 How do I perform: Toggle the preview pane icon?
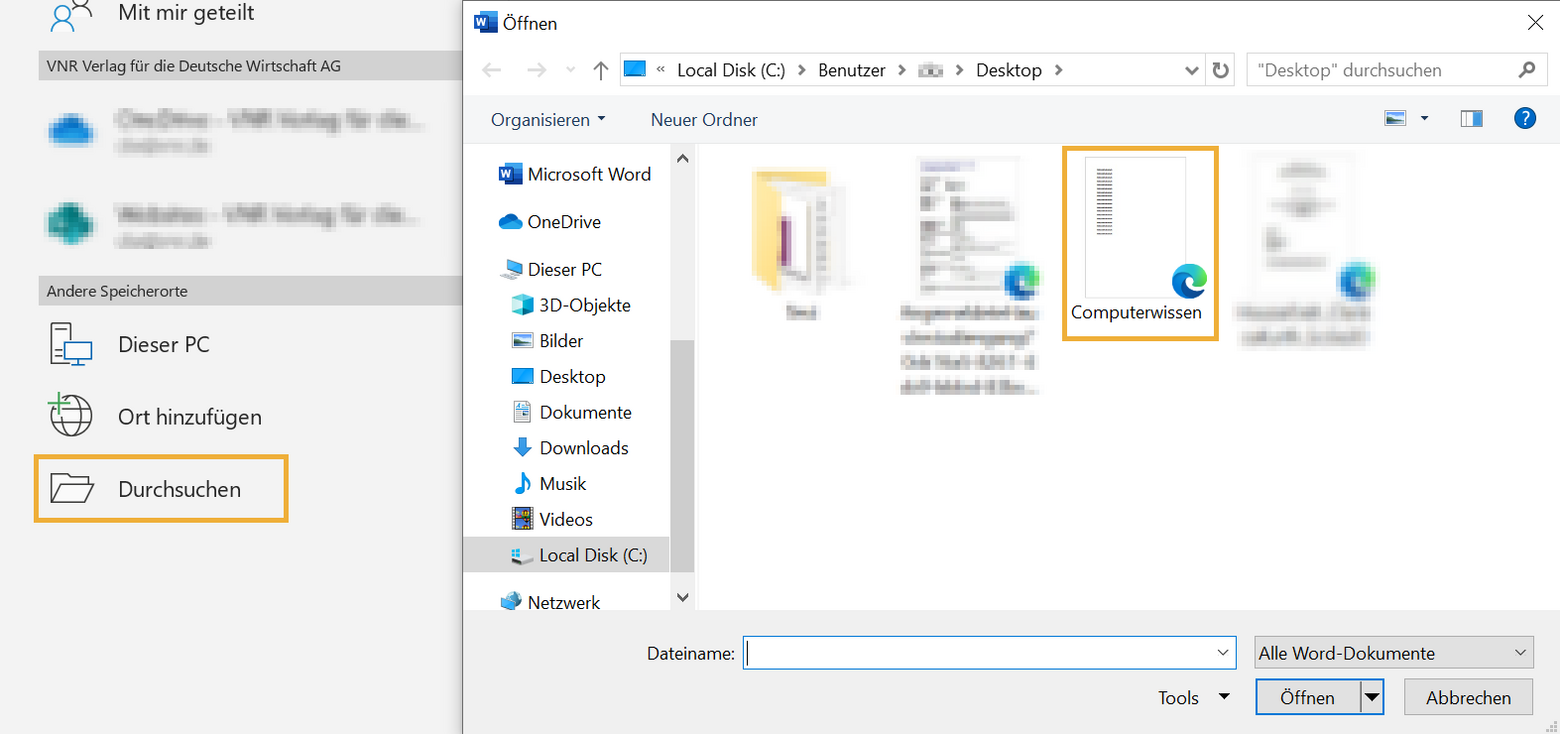[1471, 119]
